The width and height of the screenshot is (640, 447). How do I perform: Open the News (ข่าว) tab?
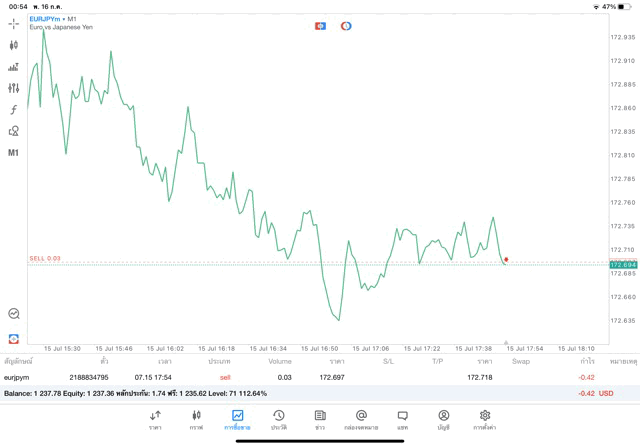[319, 419]
